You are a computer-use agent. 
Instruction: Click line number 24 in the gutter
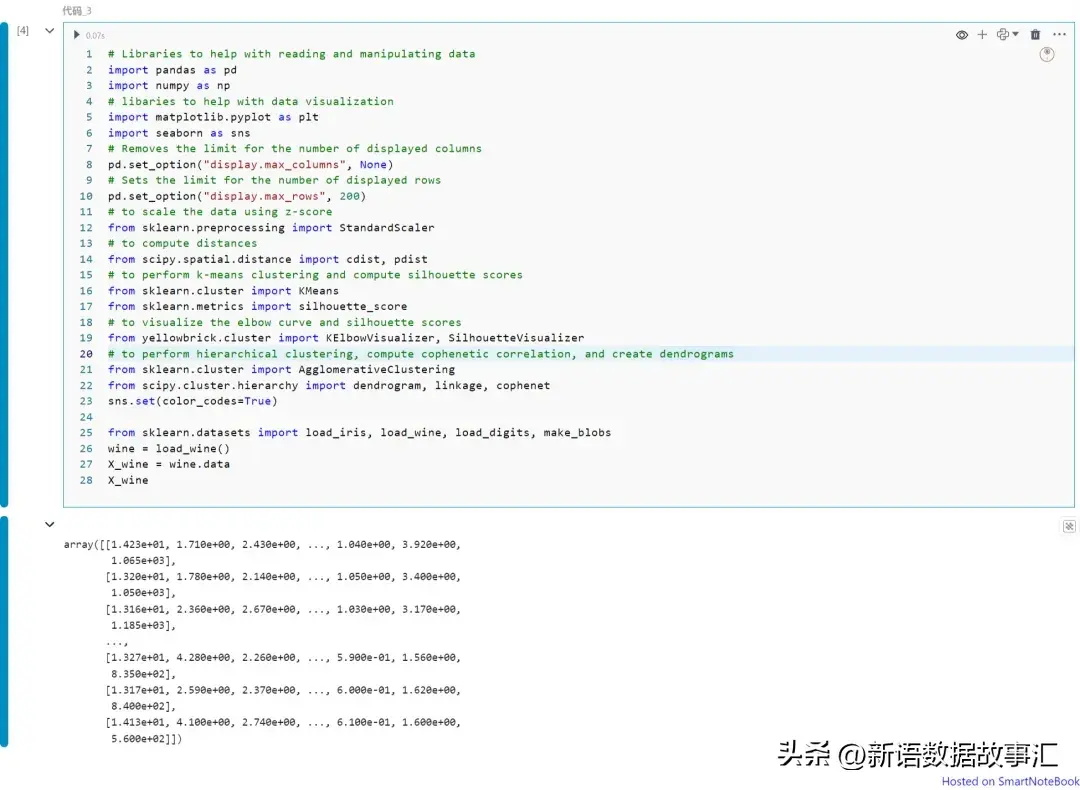[x=85, y=417]
